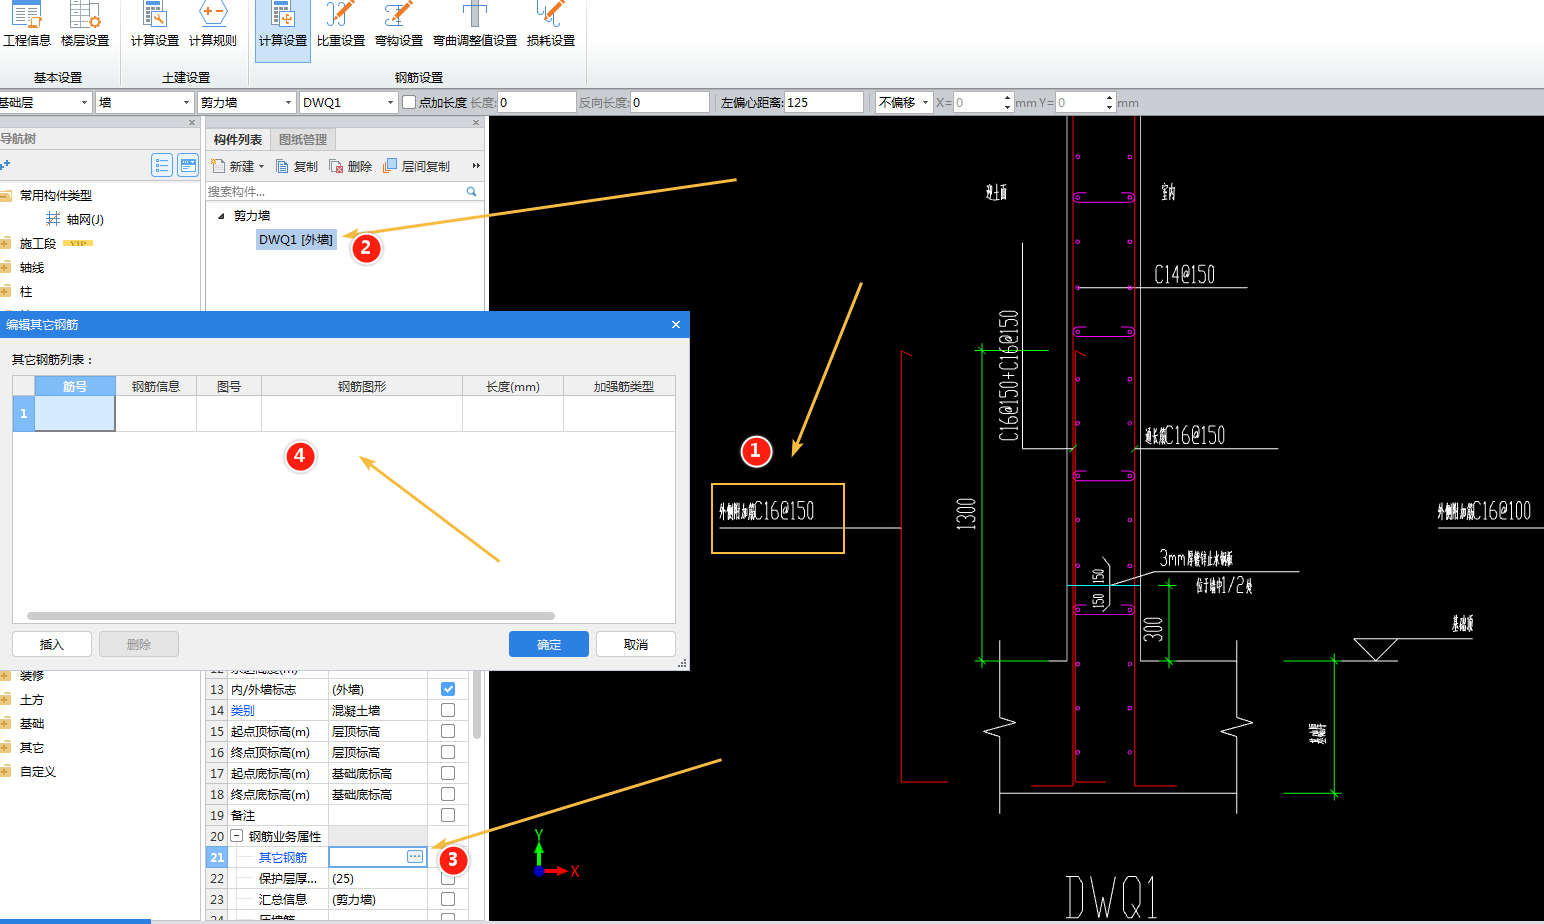Click the 类别 property link
Screen dimensions: 1544x924
point(243,710)
